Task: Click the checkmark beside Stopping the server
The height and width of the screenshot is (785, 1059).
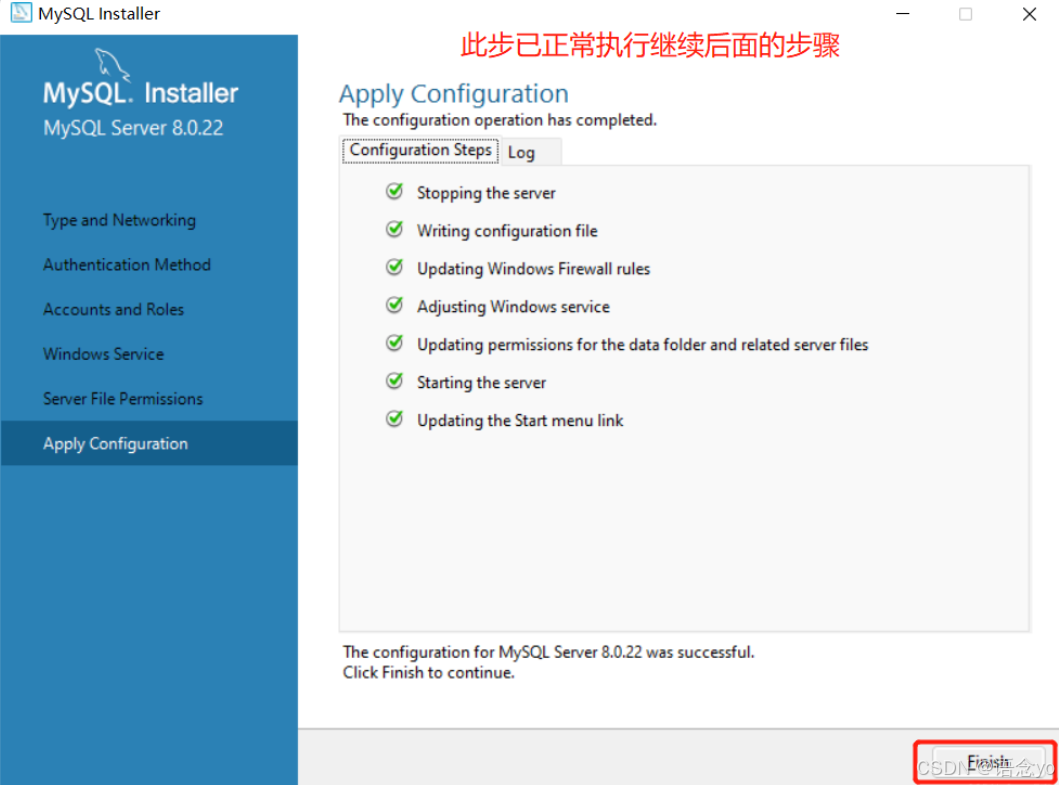Action: (394, 192)
